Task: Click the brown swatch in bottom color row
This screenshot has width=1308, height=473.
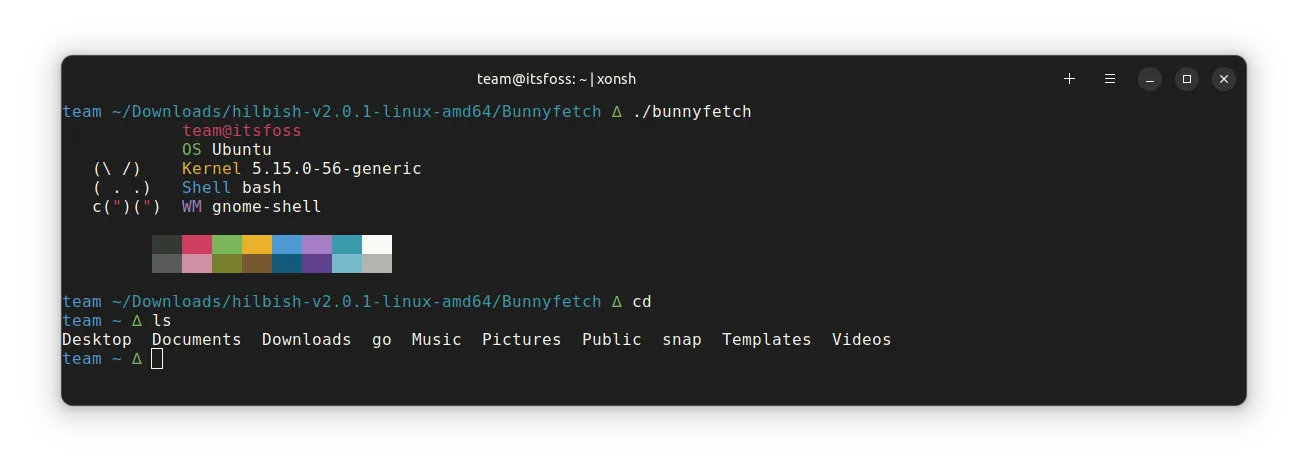Action: [x=257, y=264]
